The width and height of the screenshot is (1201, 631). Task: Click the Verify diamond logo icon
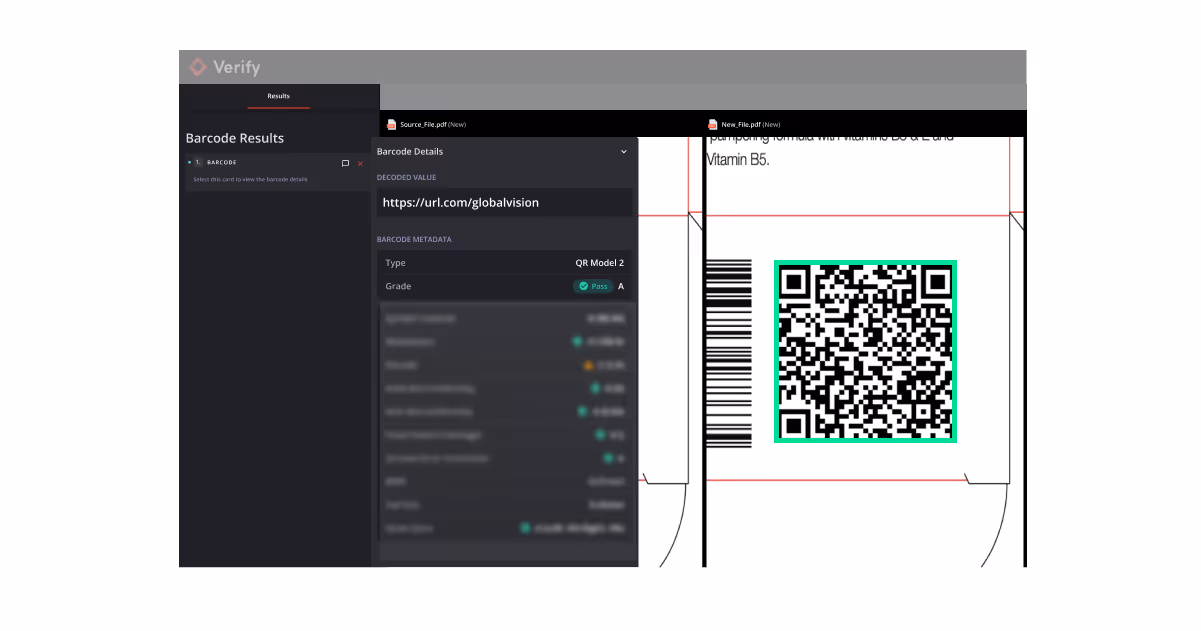click(x=198, y=67)
